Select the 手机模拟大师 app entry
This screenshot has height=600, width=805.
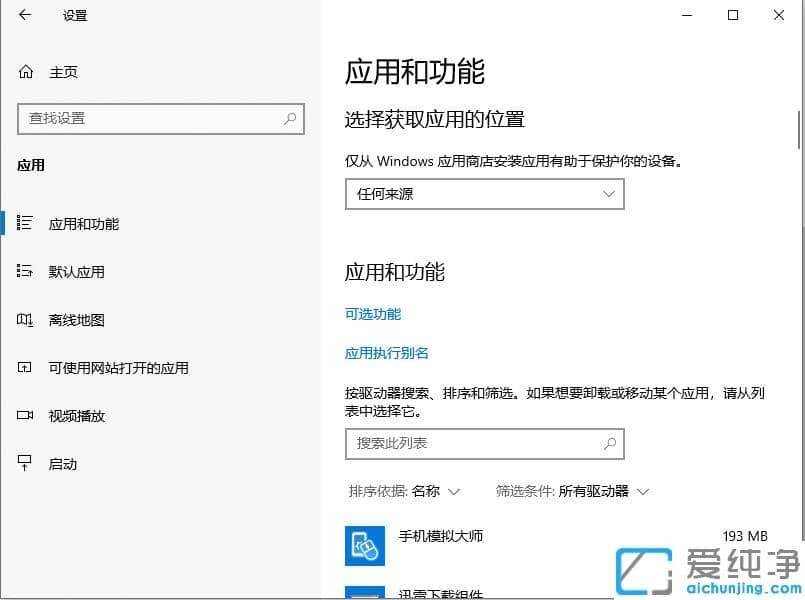pos(441,536)
